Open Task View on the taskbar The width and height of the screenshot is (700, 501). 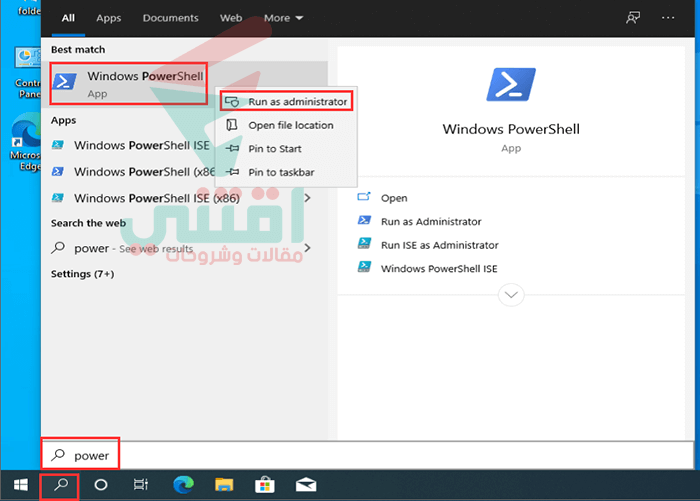click(141, 485)
